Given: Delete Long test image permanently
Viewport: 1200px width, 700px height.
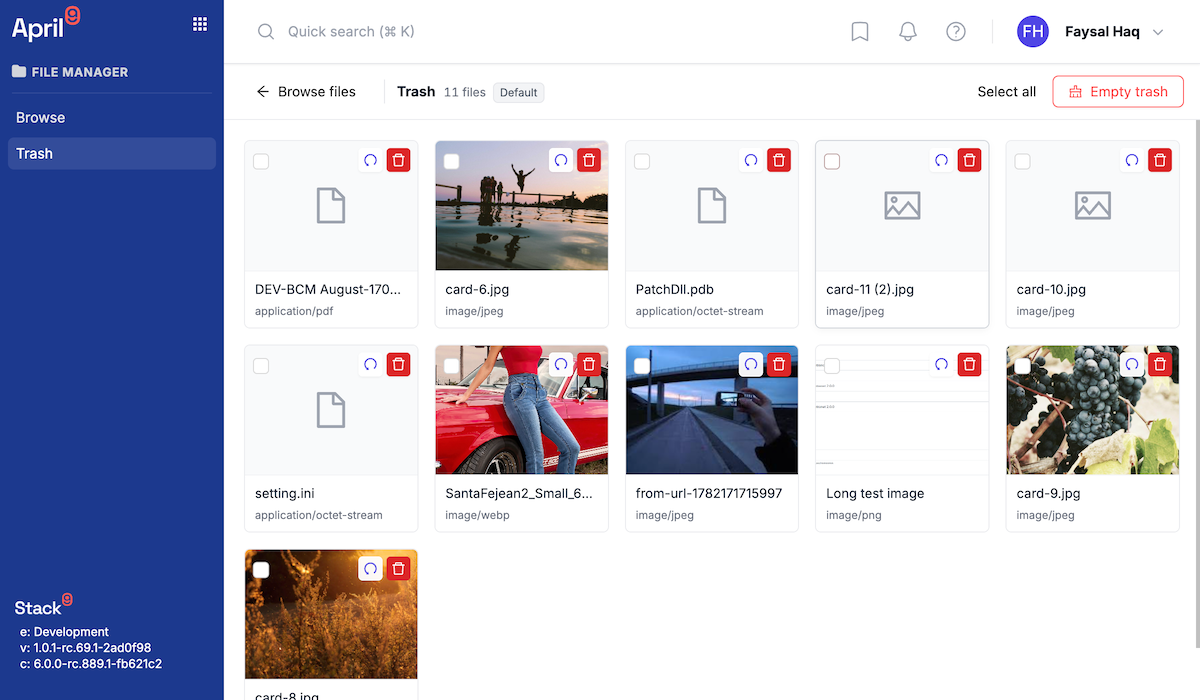Looking at the screenshot, I should pyautogui.click(x=969, y=364).
